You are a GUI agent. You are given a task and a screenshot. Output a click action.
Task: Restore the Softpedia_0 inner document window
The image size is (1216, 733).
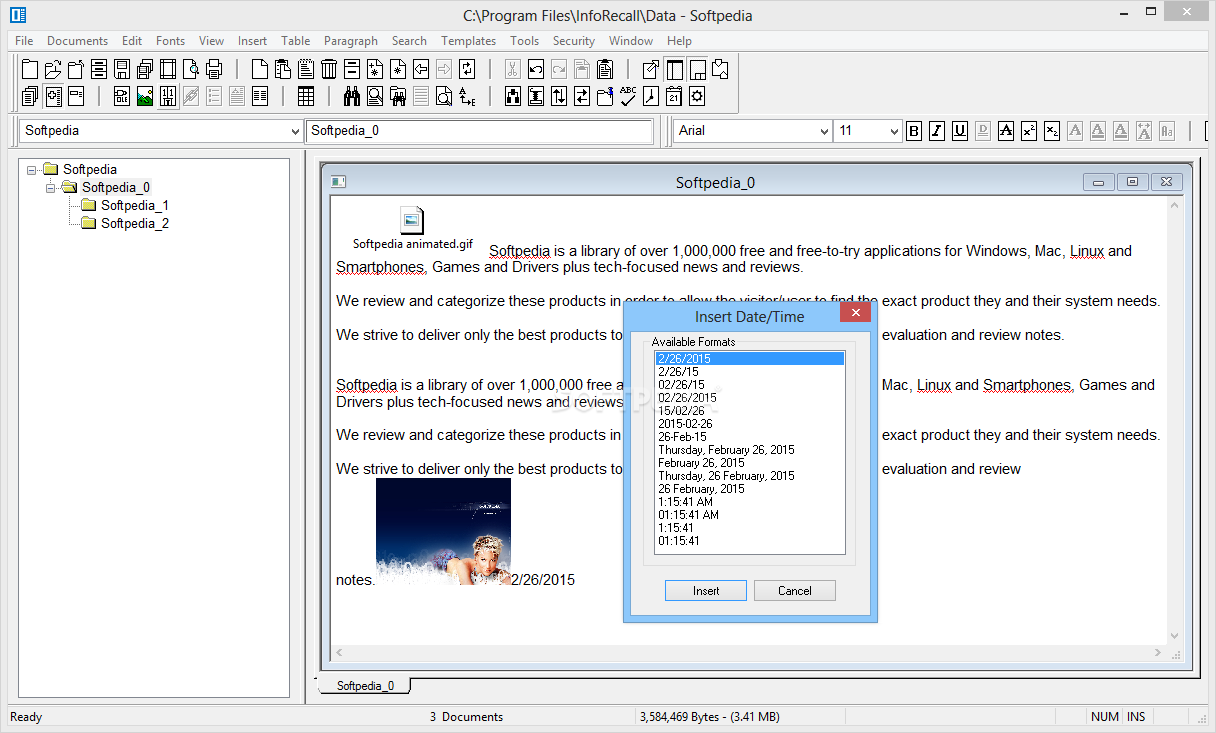(1132, 182)
